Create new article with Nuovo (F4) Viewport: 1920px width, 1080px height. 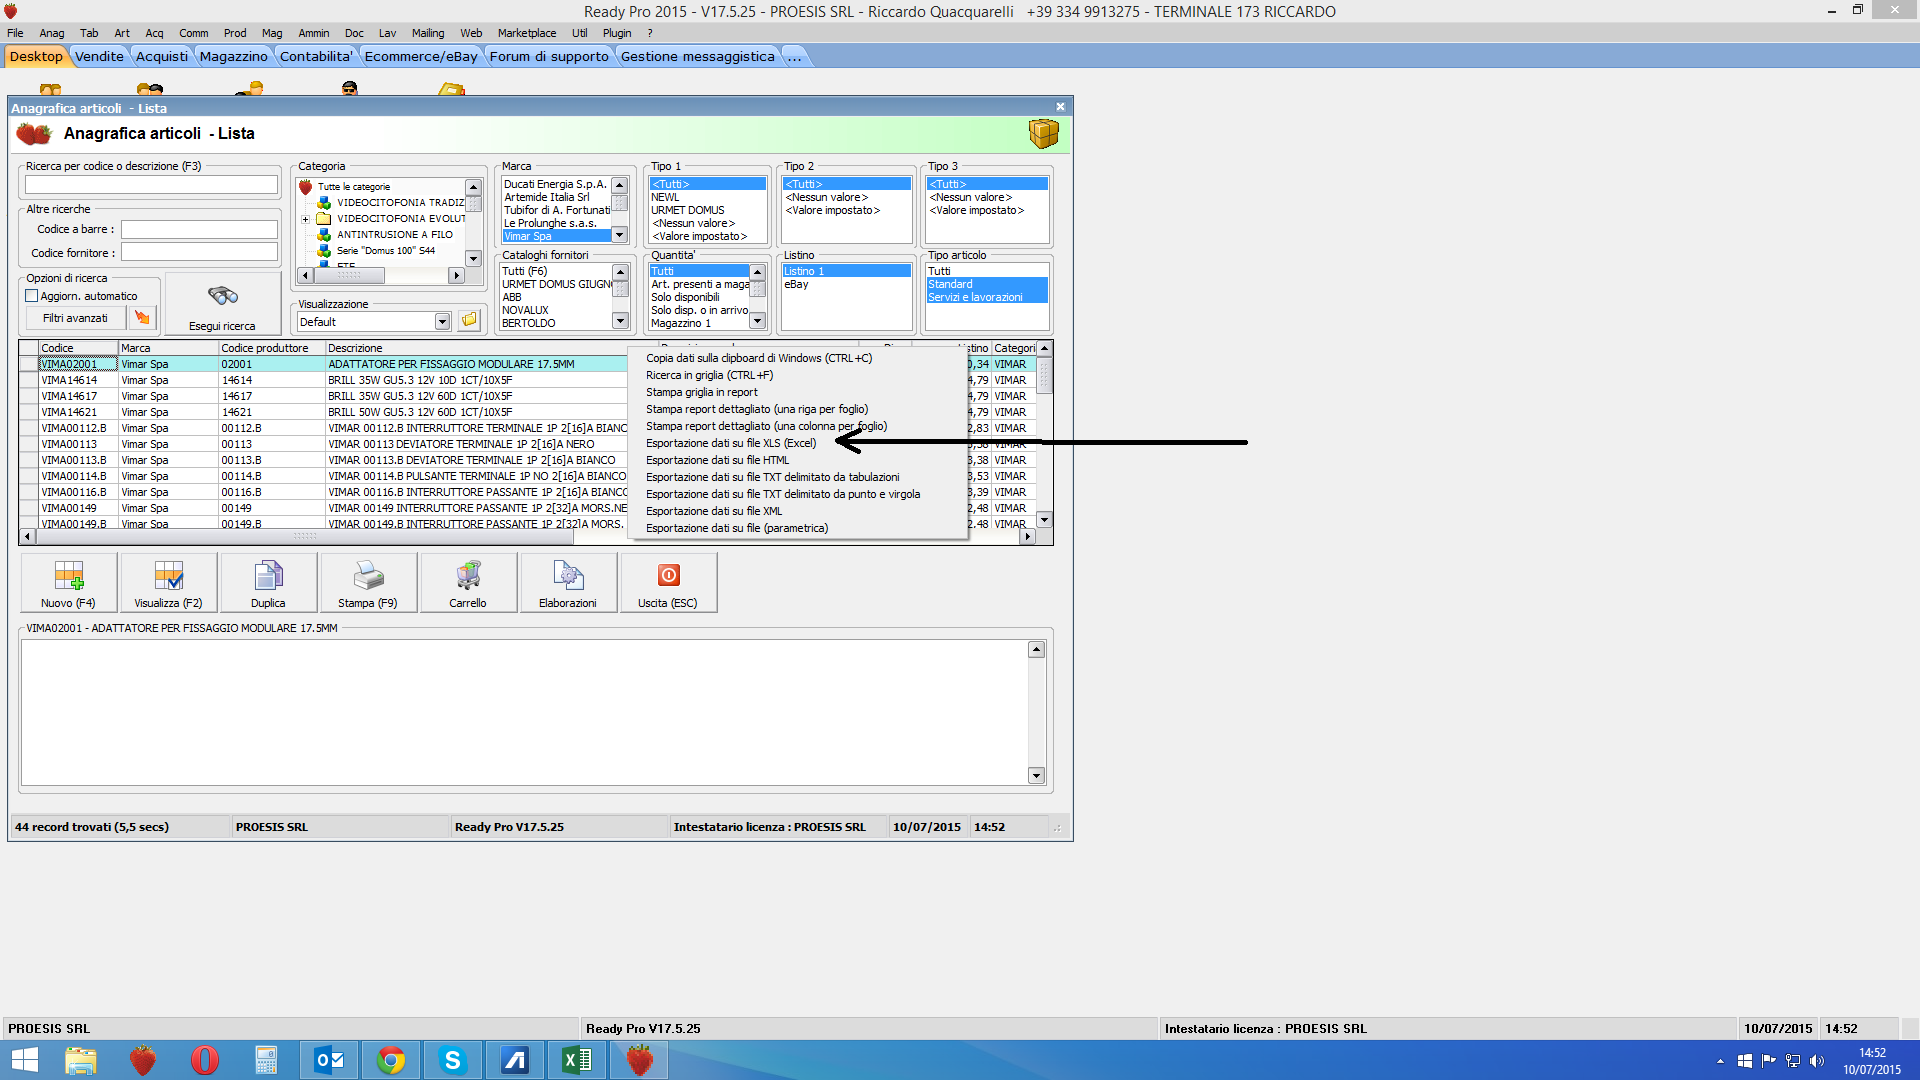click(68, 583)
